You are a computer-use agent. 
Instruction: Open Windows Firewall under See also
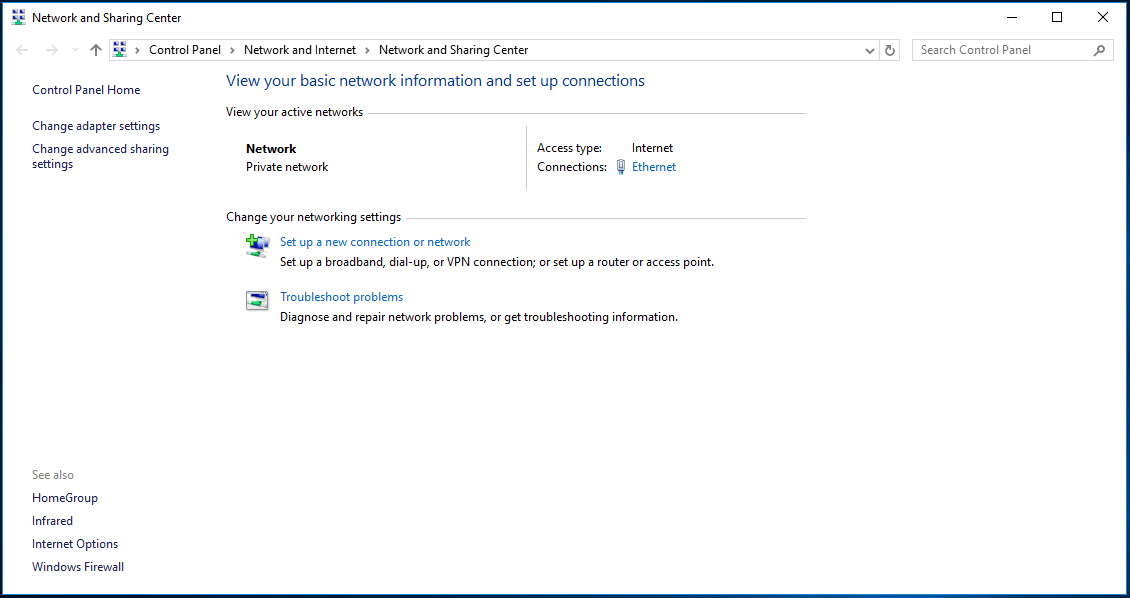click(x=78, y=567)
